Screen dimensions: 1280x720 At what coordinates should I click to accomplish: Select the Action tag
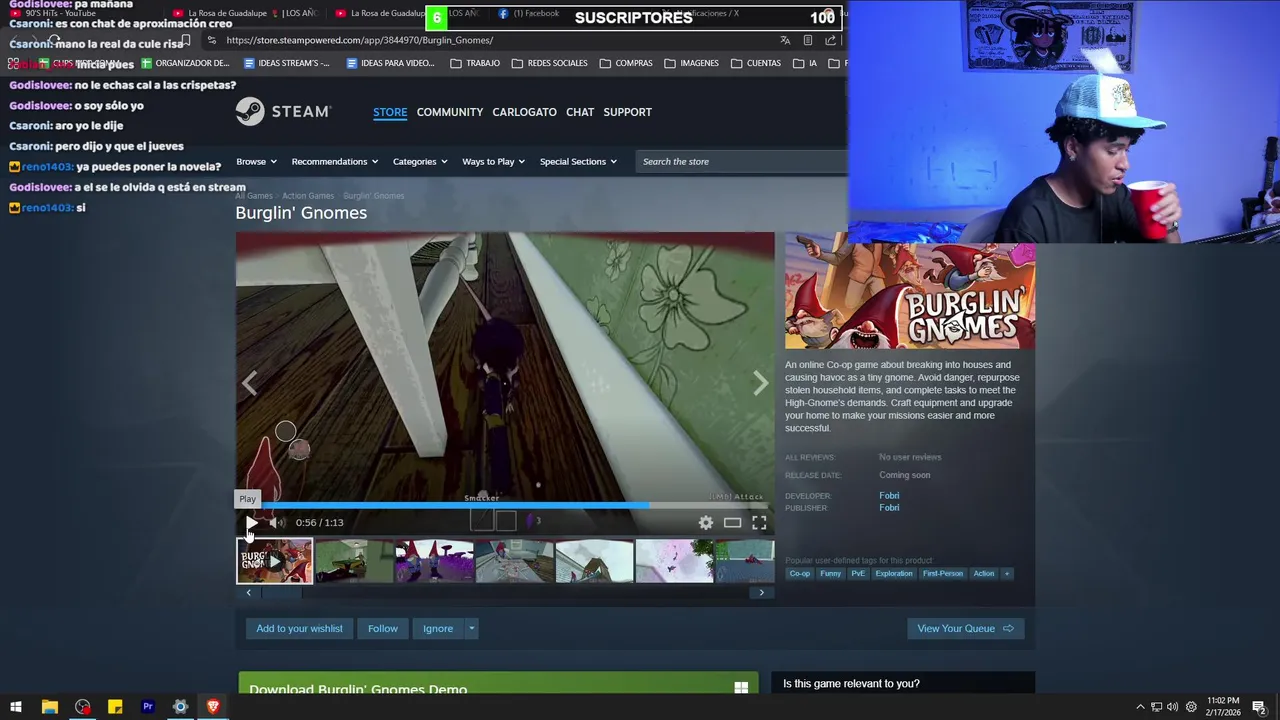point(984,574)
